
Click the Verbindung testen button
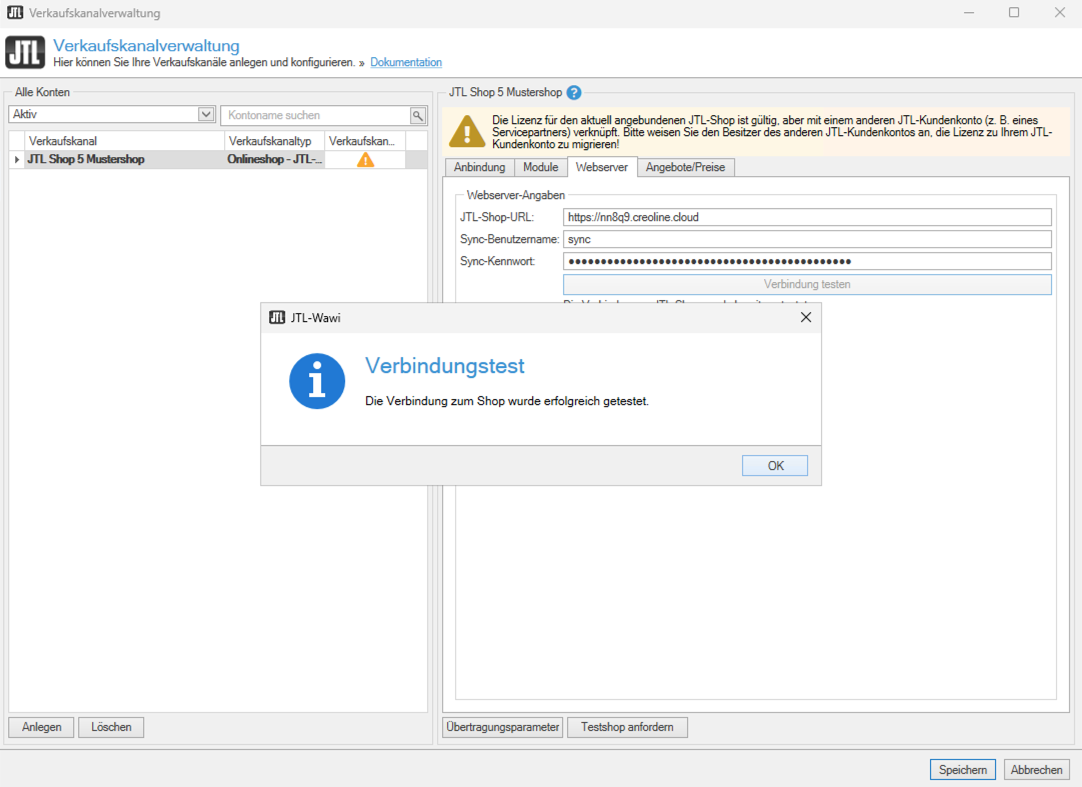807,284
